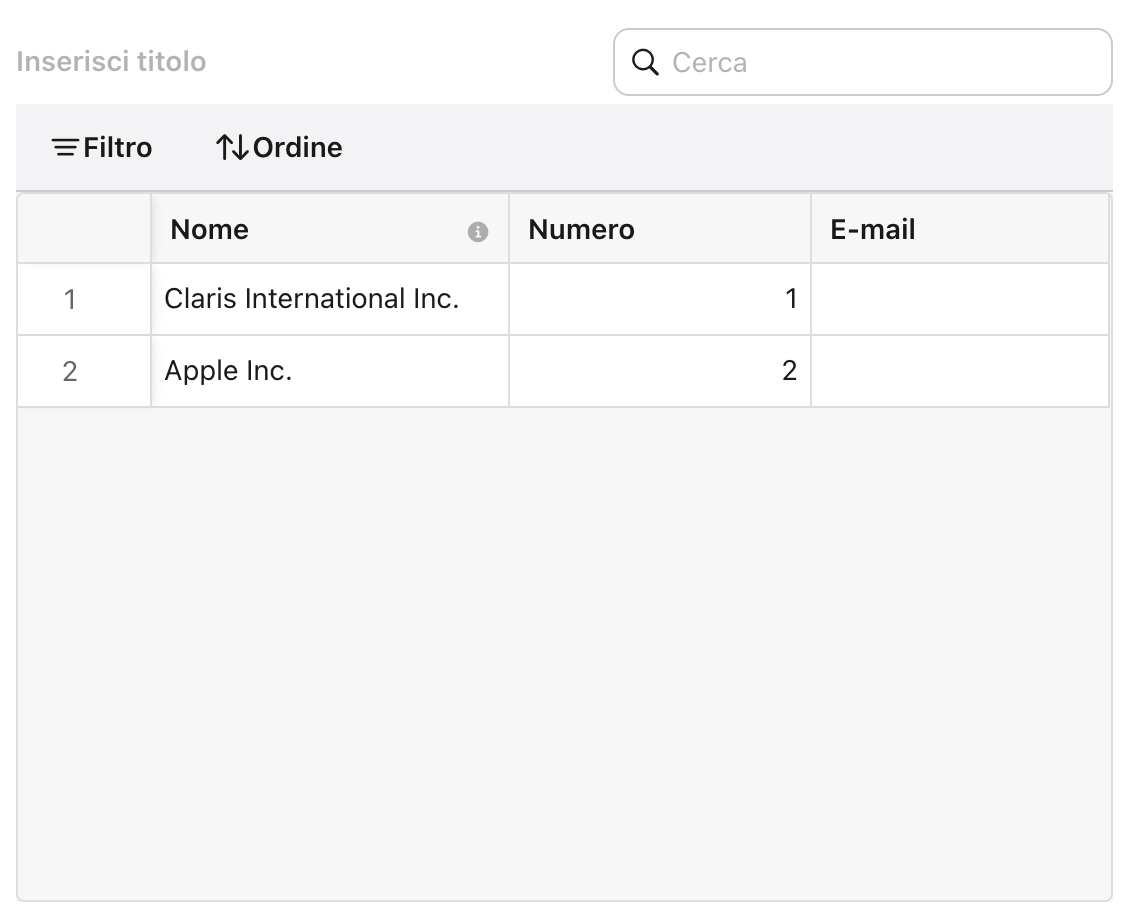The image size is (1136, 920).
Task: Click the Numero cell containing 2
Action: pos(660,371)
